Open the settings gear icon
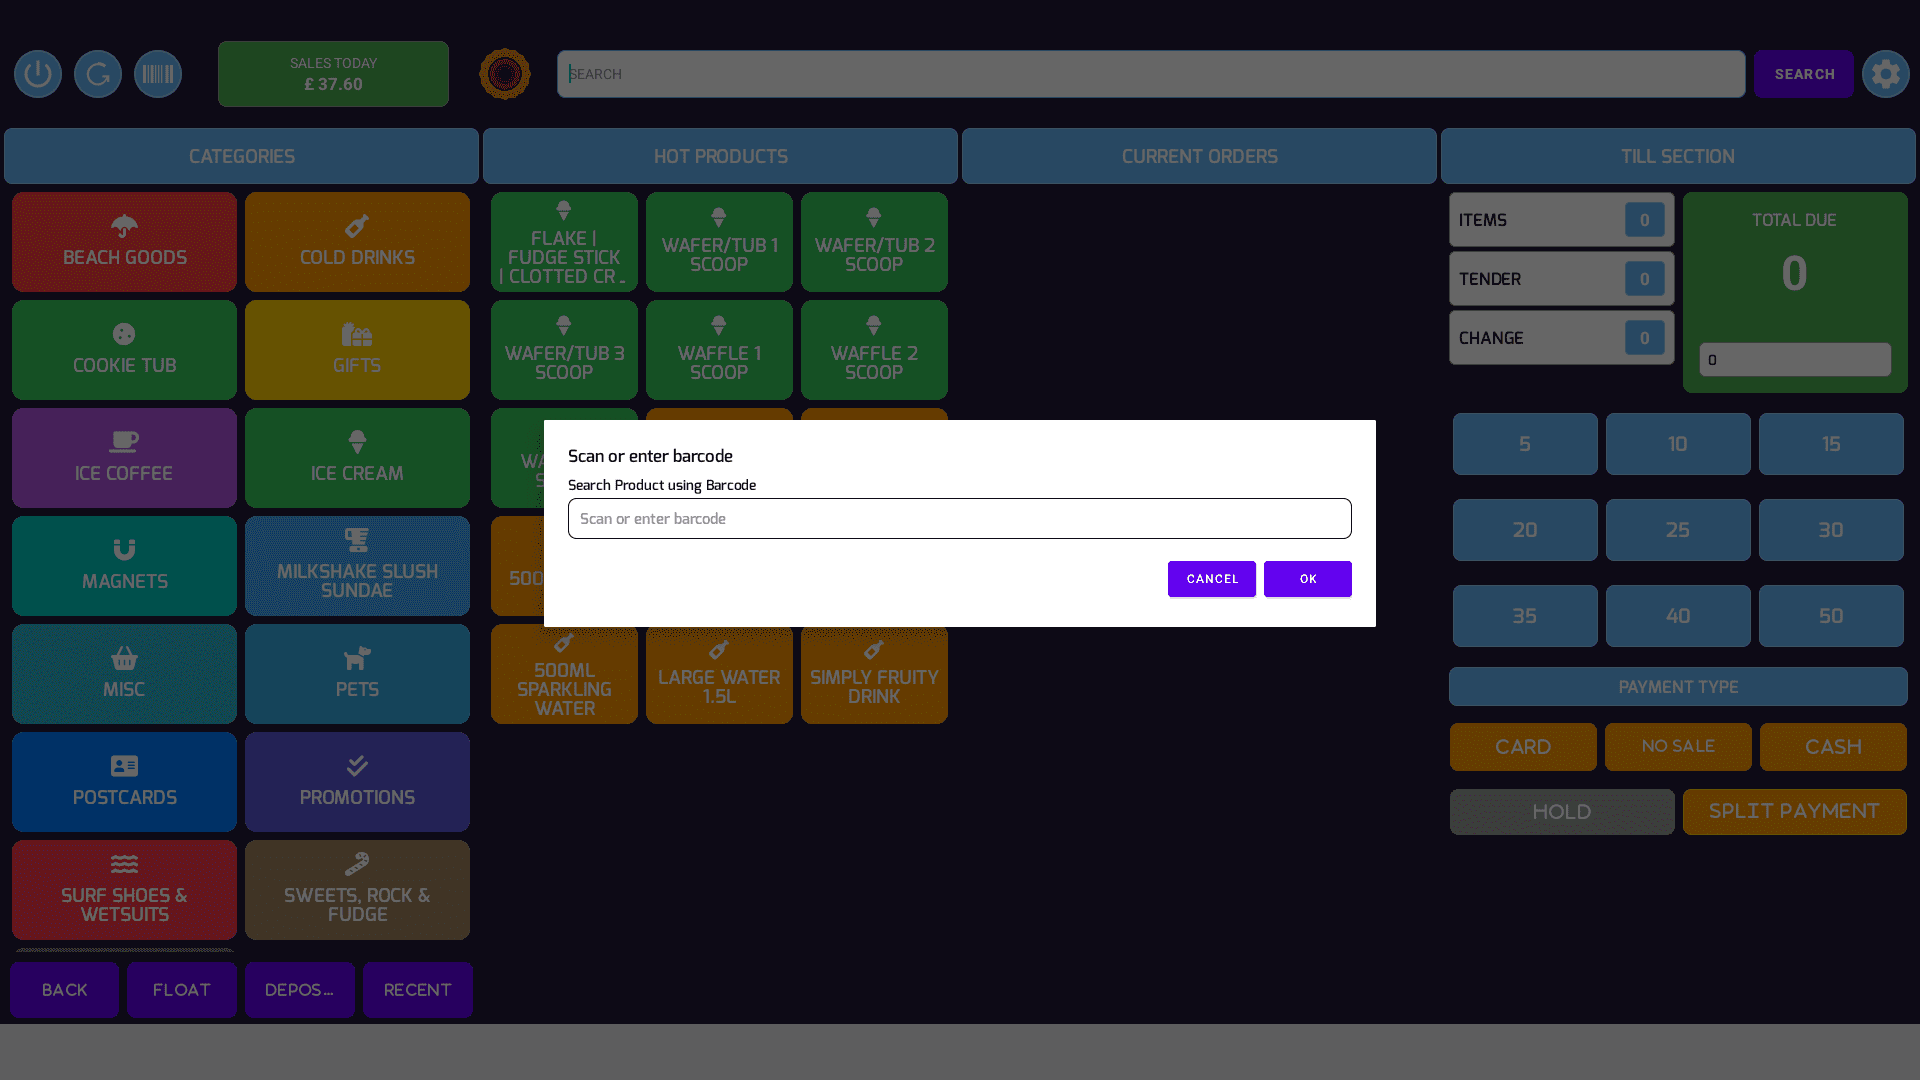The height and width of the screenshot is (1080, 1920). tap(1885, 74)
